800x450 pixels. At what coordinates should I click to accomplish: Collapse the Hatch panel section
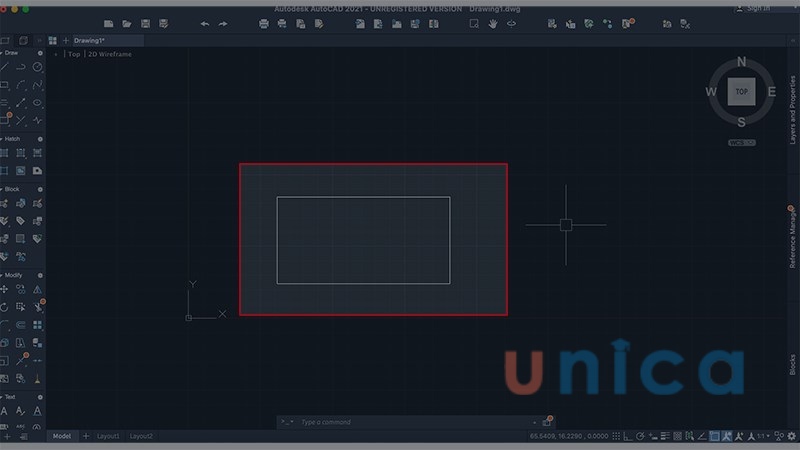pyautogui.click(x=2, y=139)
